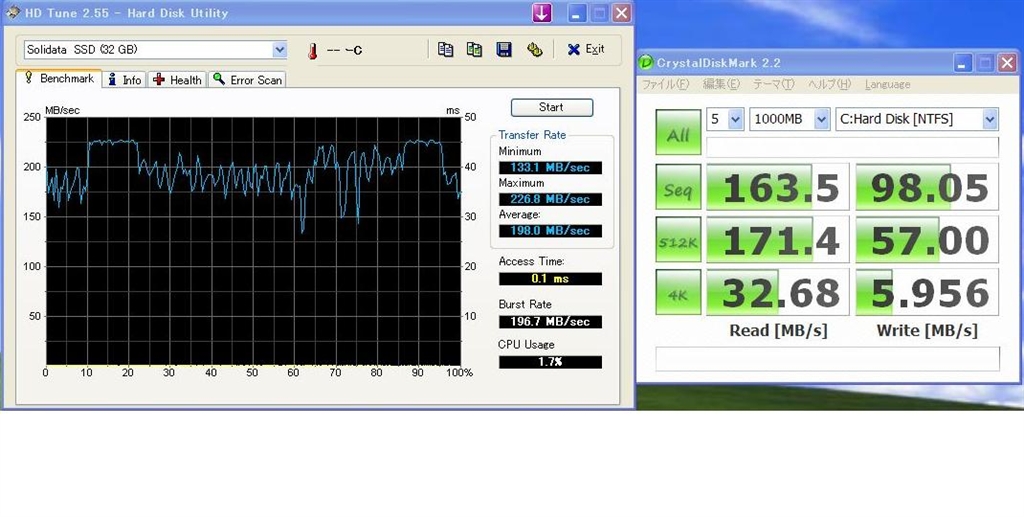Open HD Tune options via the wrench icon

tap(534, 49)
